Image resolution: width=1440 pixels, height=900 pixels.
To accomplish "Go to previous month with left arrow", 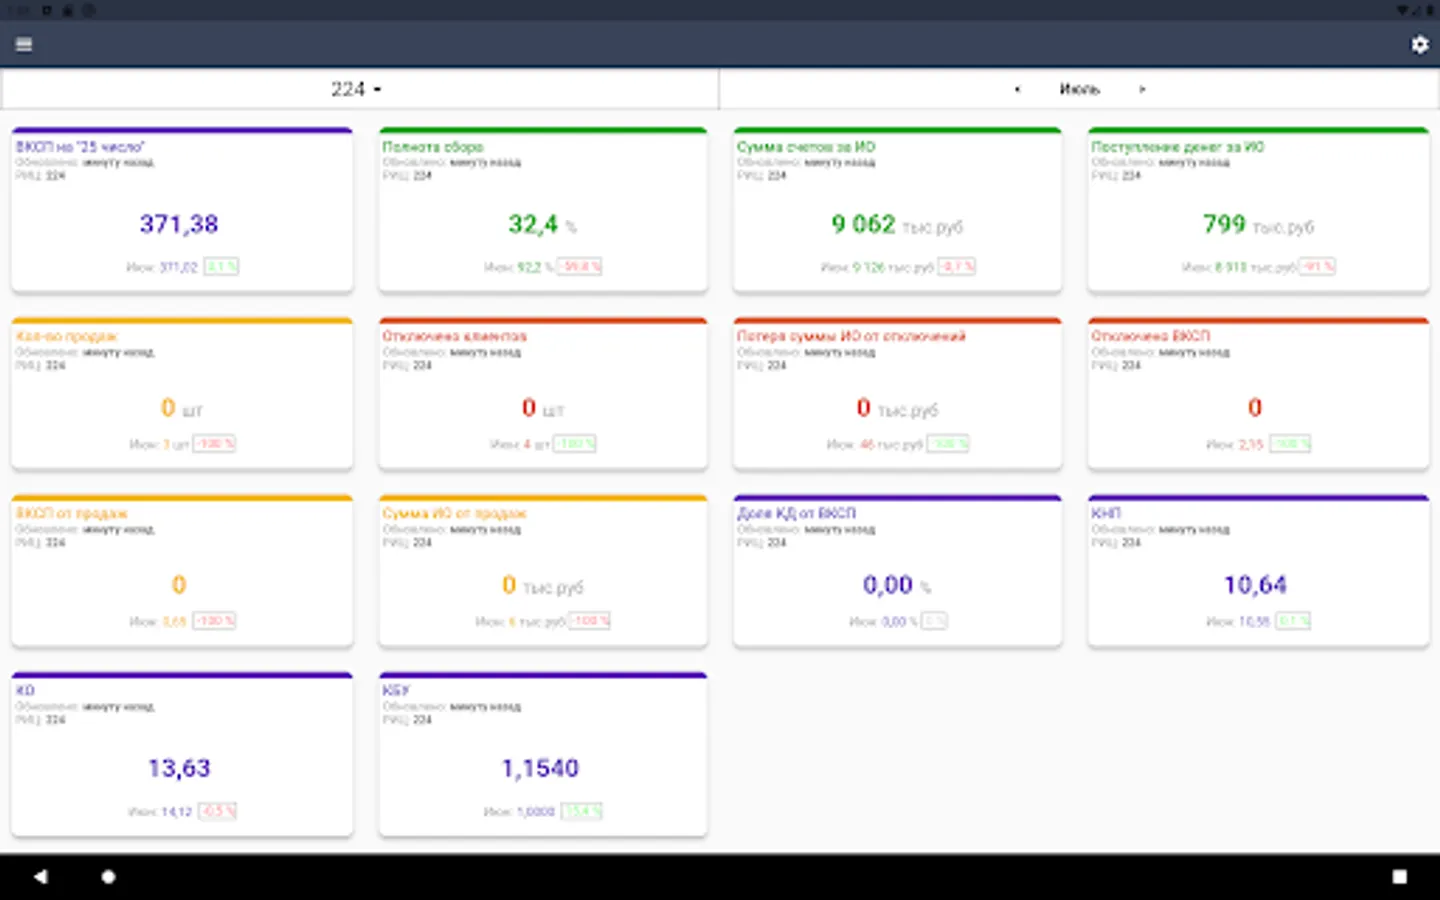I will 1017,89.
